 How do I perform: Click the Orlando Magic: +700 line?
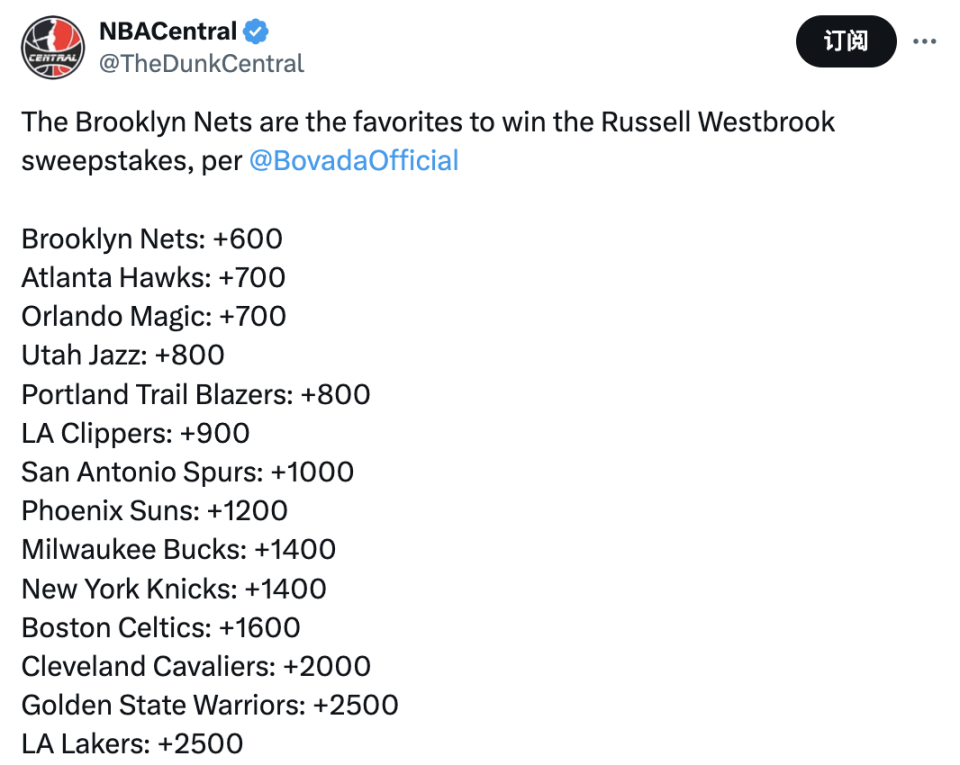[x=154, y=316]
